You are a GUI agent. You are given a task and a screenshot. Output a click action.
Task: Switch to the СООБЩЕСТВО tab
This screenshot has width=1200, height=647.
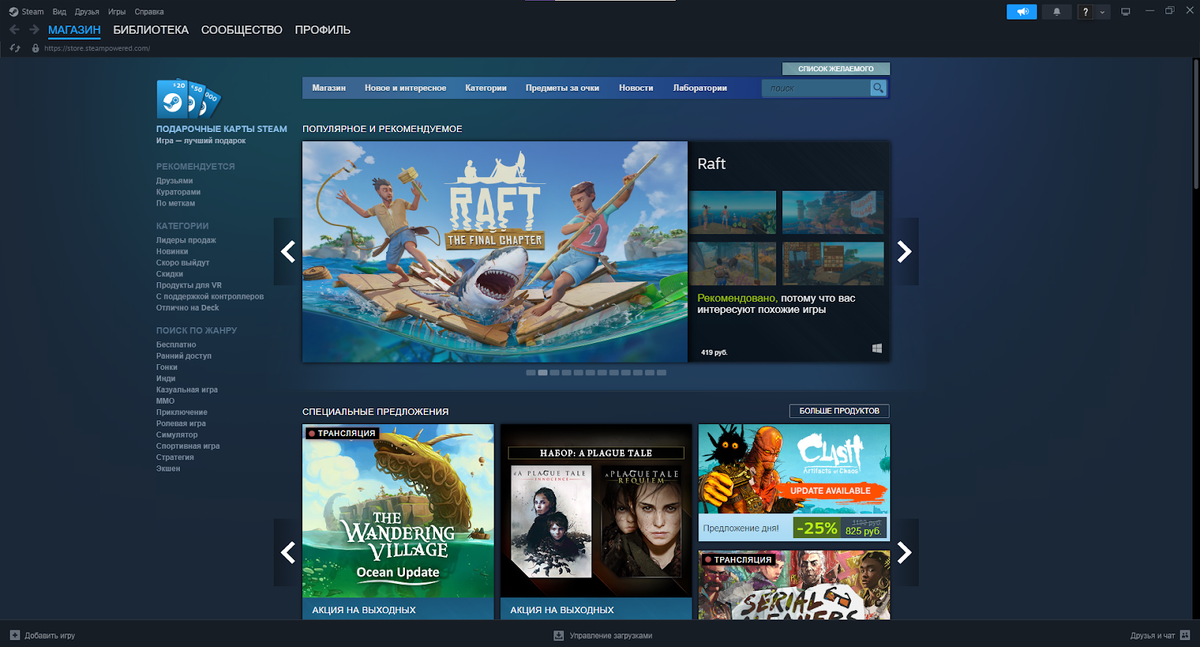point(242,30)
